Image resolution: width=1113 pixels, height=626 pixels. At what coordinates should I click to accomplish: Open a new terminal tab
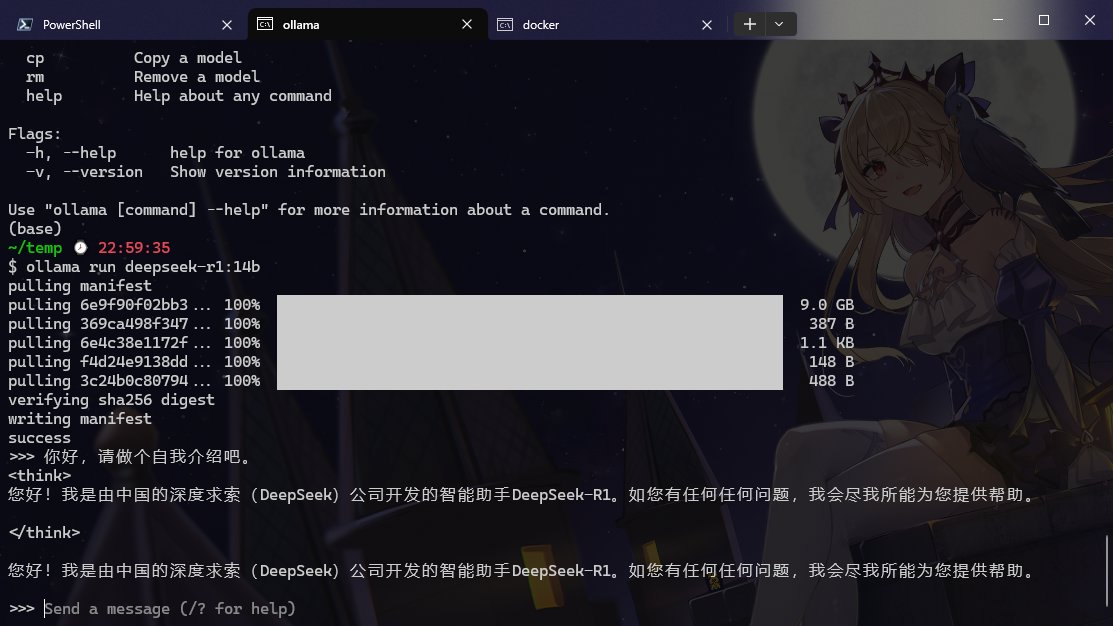(x=750, y=24)
